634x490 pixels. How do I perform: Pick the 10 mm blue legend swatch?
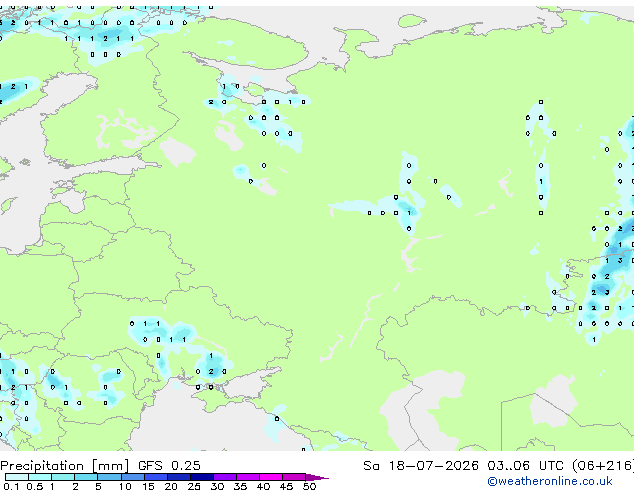coord(133,477)
